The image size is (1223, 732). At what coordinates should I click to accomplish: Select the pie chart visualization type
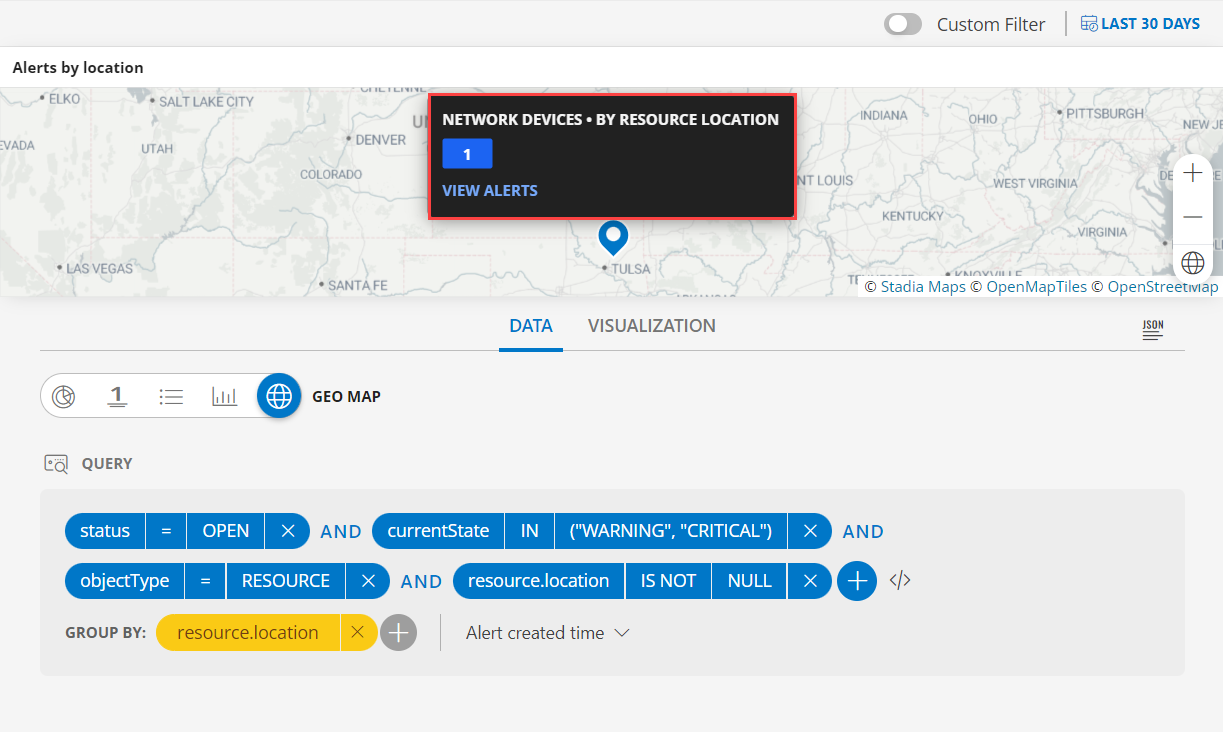point(64,396)
